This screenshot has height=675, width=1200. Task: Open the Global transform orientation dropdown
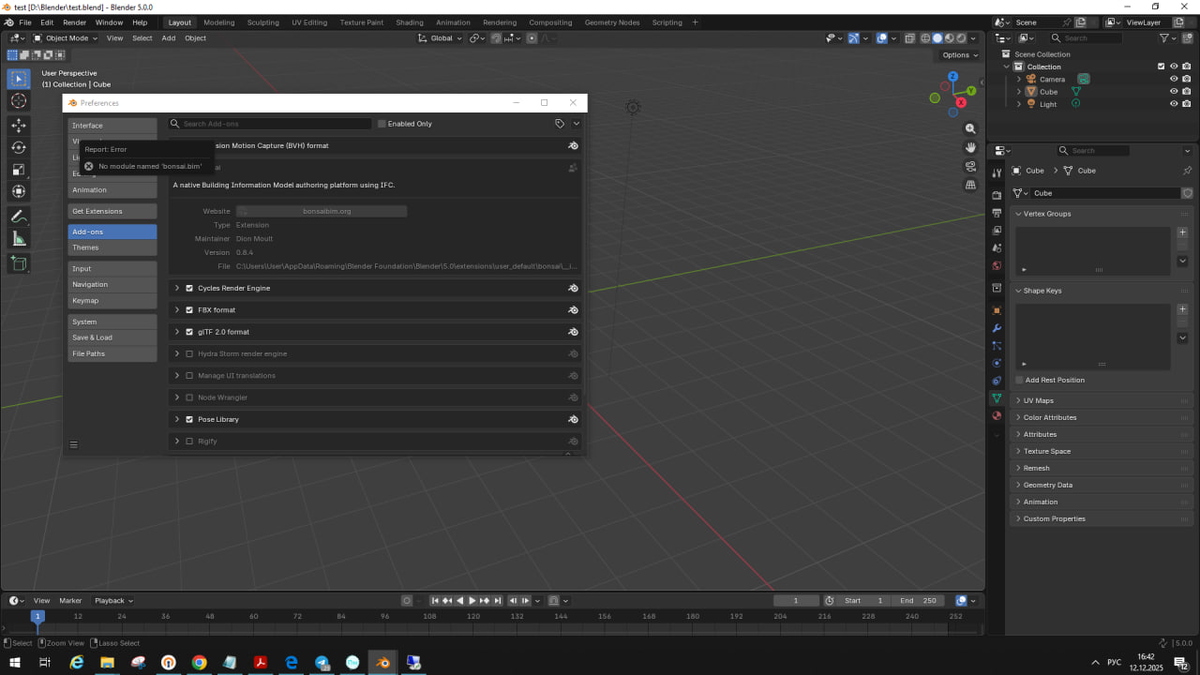coord(441,38)
